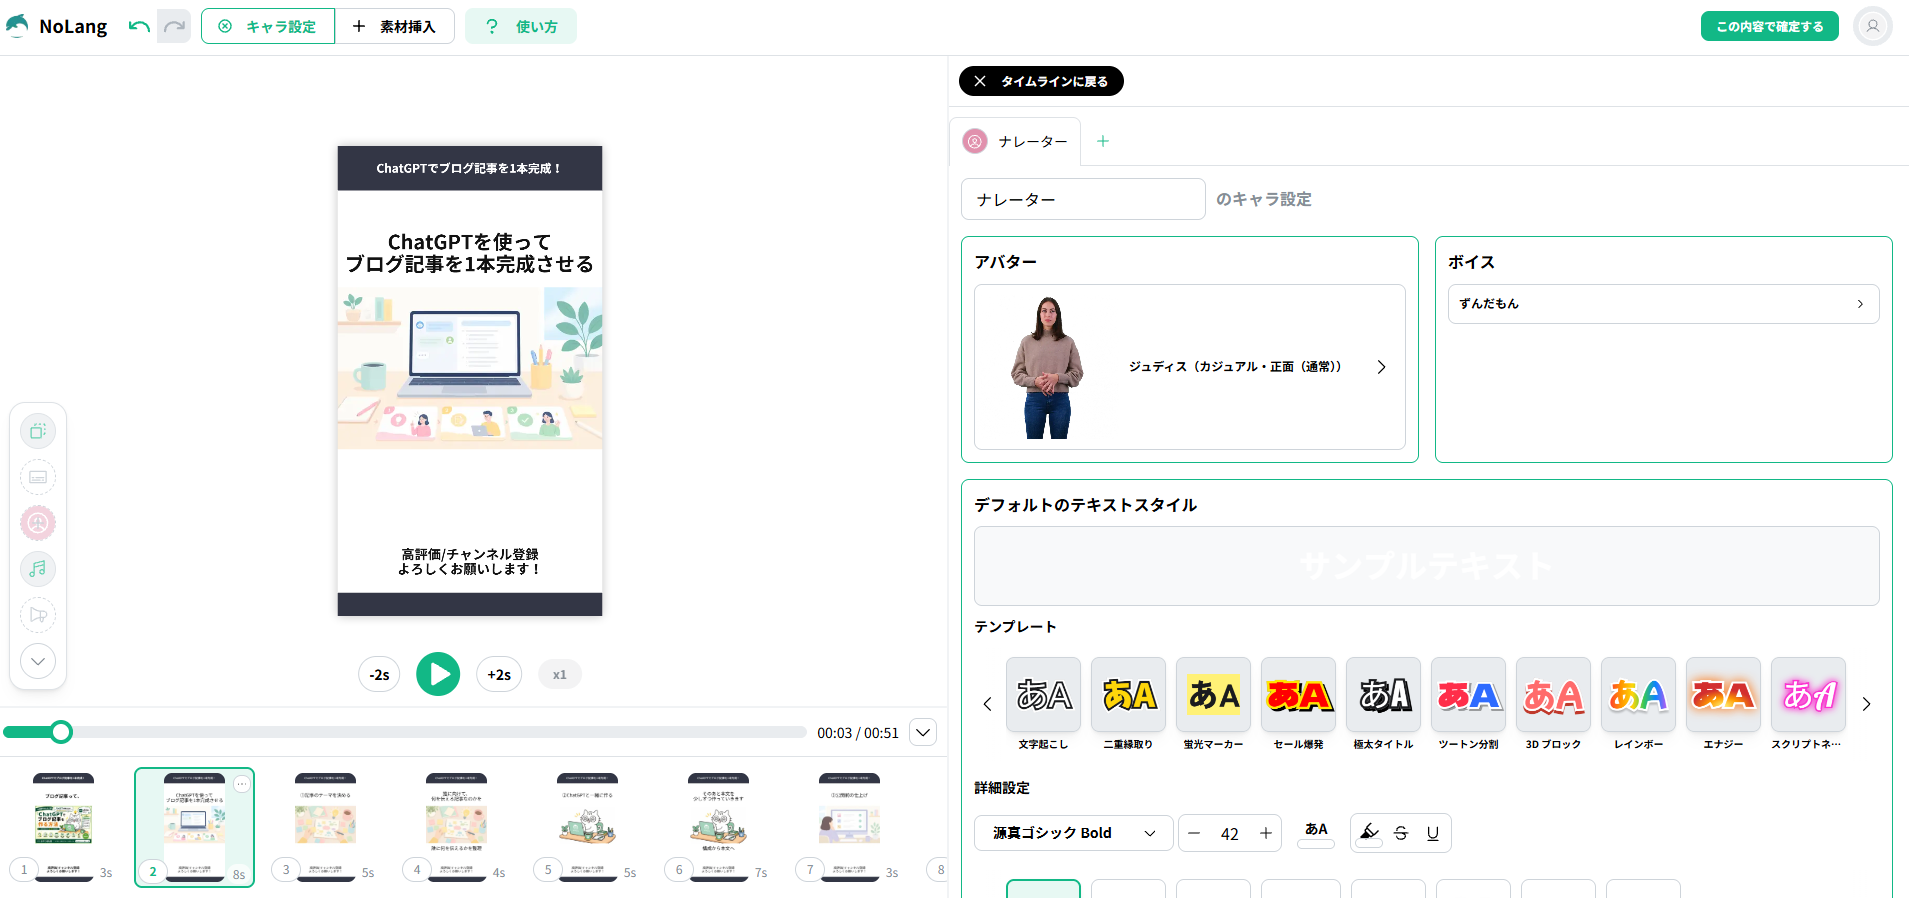Screen dimensions: 1913x898
Task: Redo the last undone edit
Action: tap(174, 26)
